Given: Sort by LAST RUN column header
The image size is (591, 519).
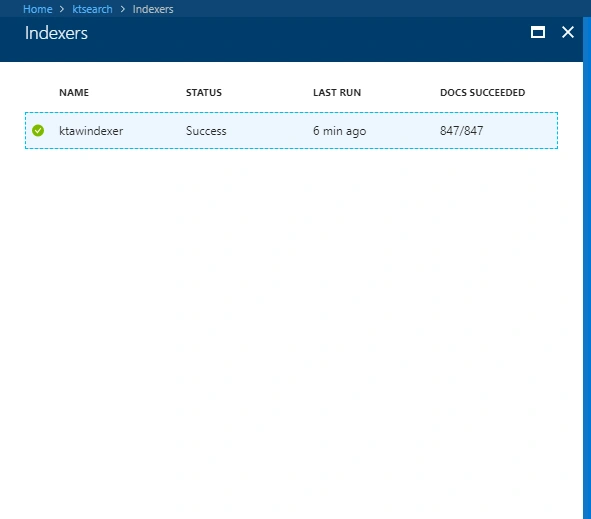Looking at the screenshot, I should coord(337,93).
